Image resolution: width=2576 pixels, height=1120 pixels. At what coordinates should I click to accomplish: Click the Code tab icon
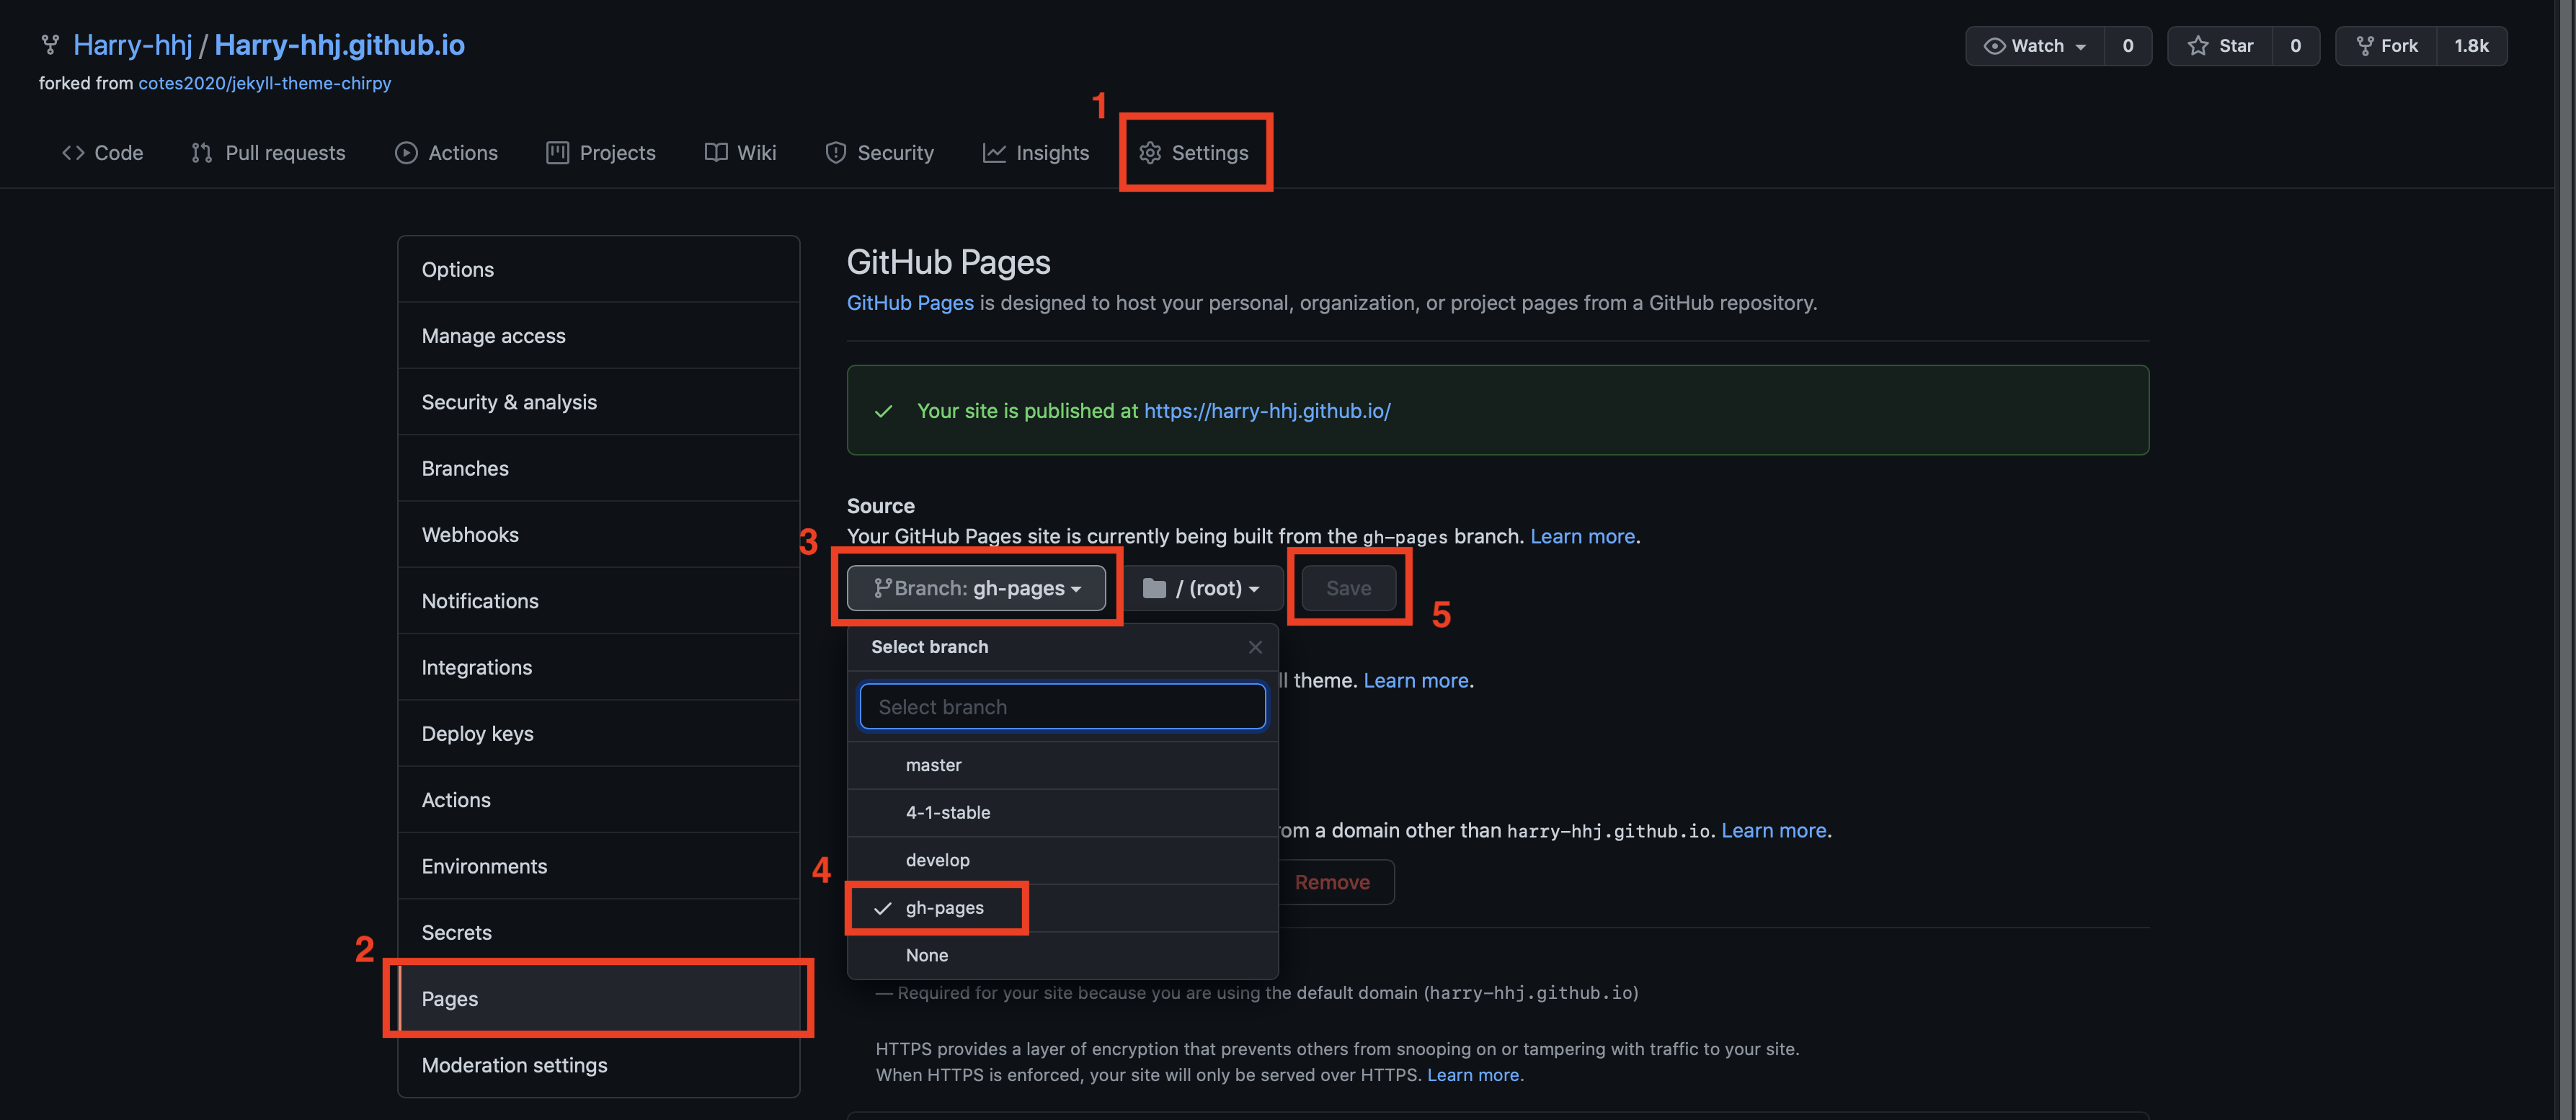click(x=73, y=153)
